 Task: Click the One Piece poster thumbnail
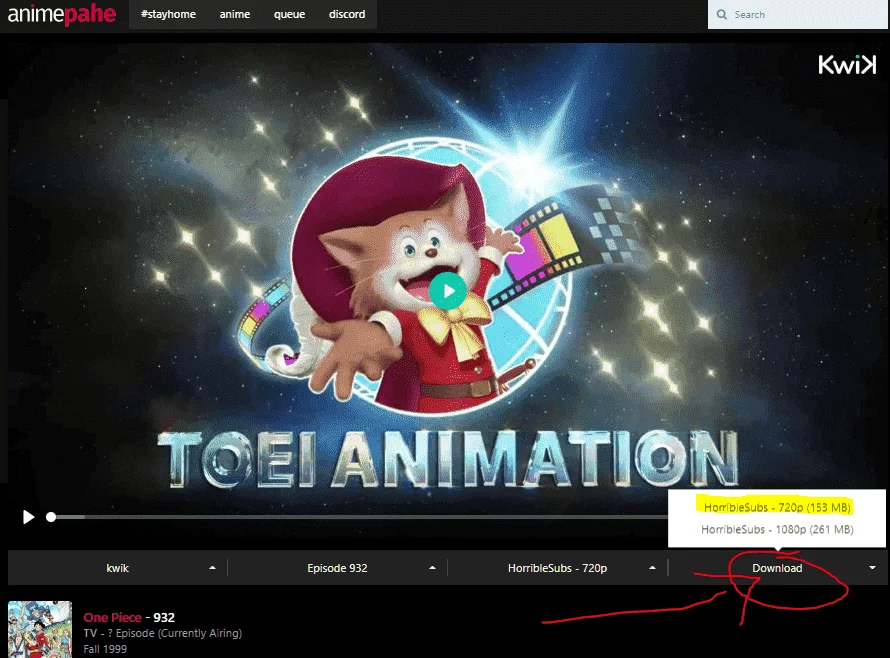coord(40,629)
